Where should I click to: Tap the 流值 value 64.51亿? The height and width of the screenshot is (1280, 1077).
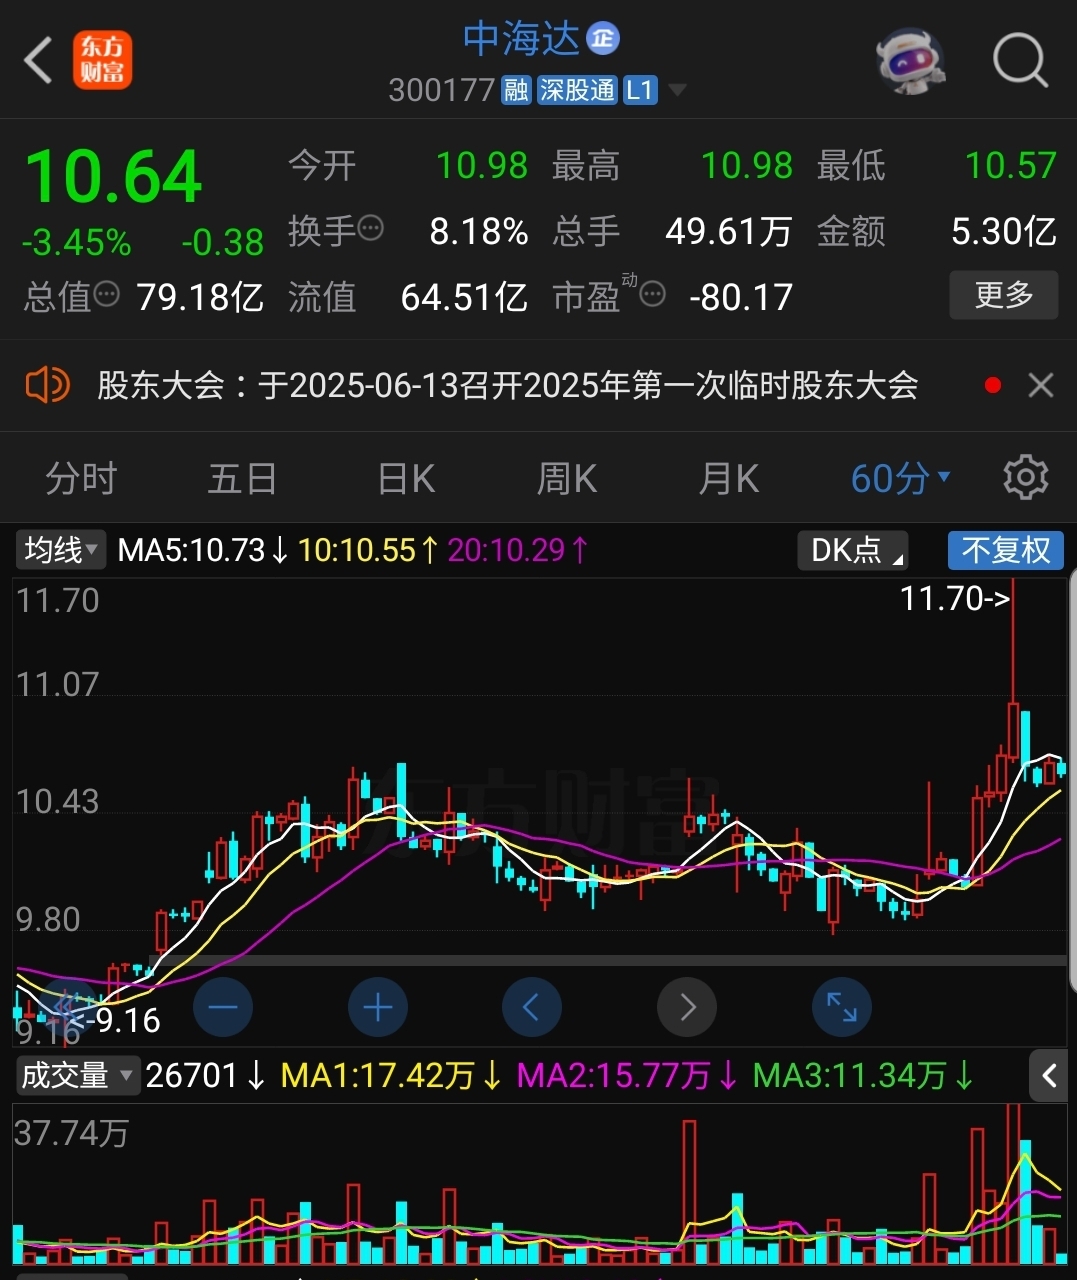[x=464, y=297]
